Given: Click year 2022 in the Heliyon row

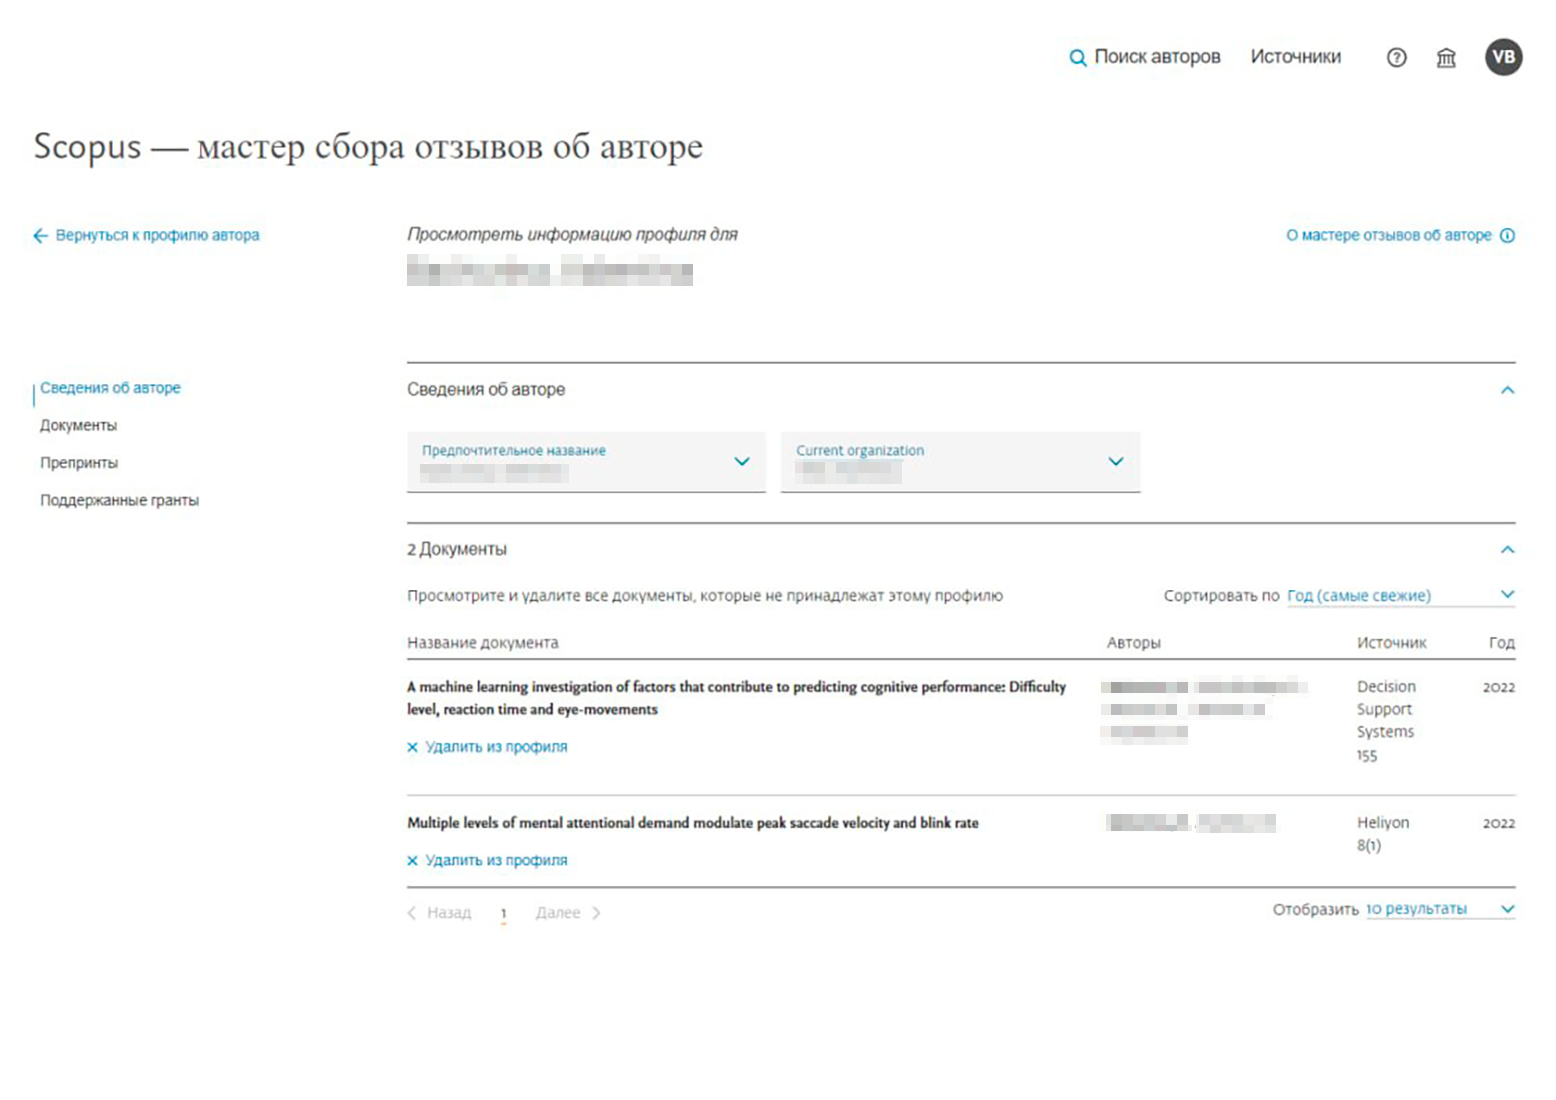Looking at the screenshot, I should [1499, 823].
